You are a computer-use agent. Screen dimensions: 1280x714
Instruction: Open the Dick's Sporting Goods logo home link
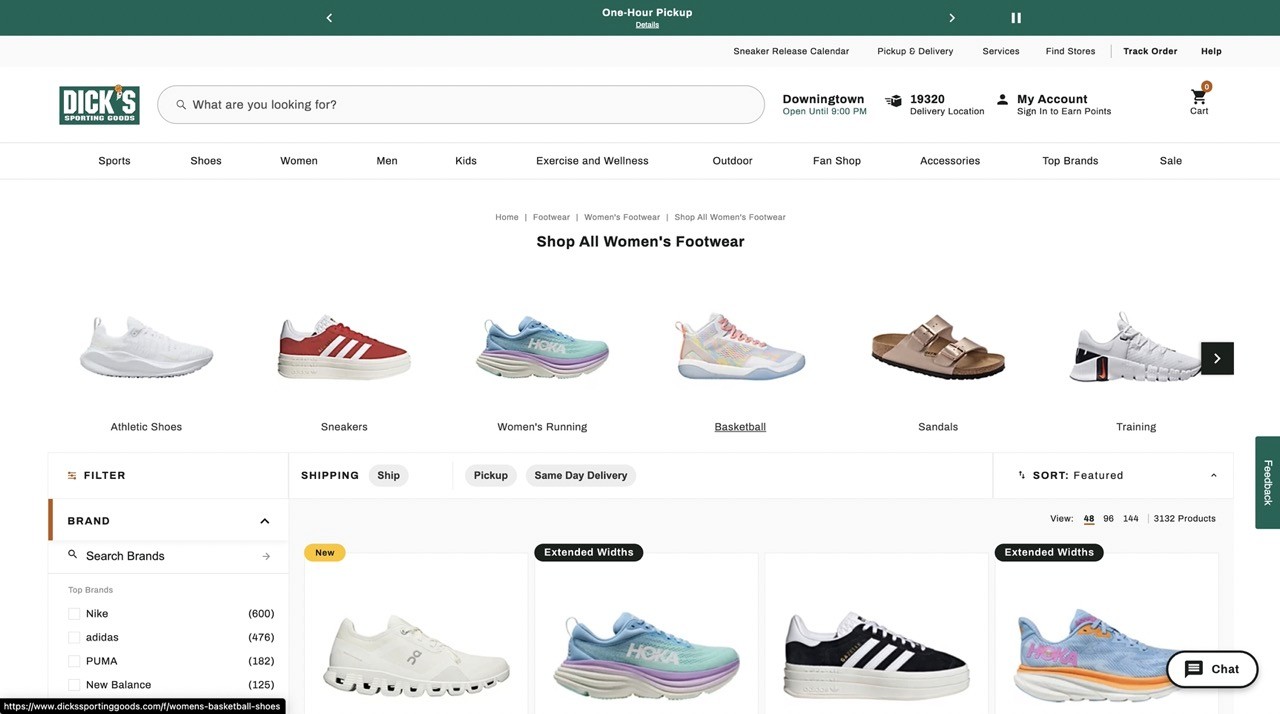point(99,104)
